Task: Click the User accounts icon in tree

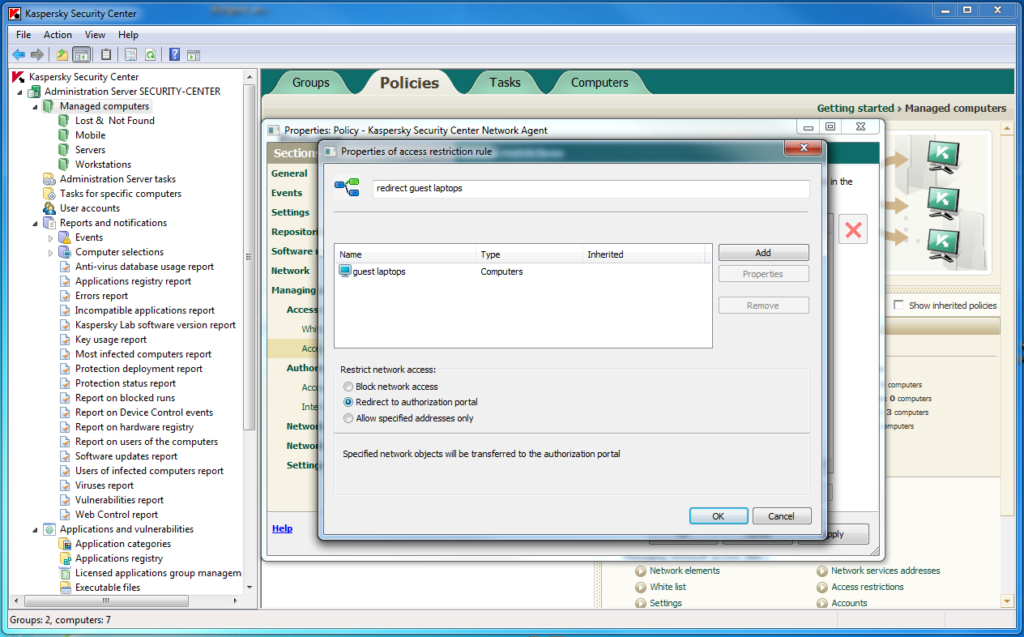Action: pyautogui.click(x=49, y=208)
